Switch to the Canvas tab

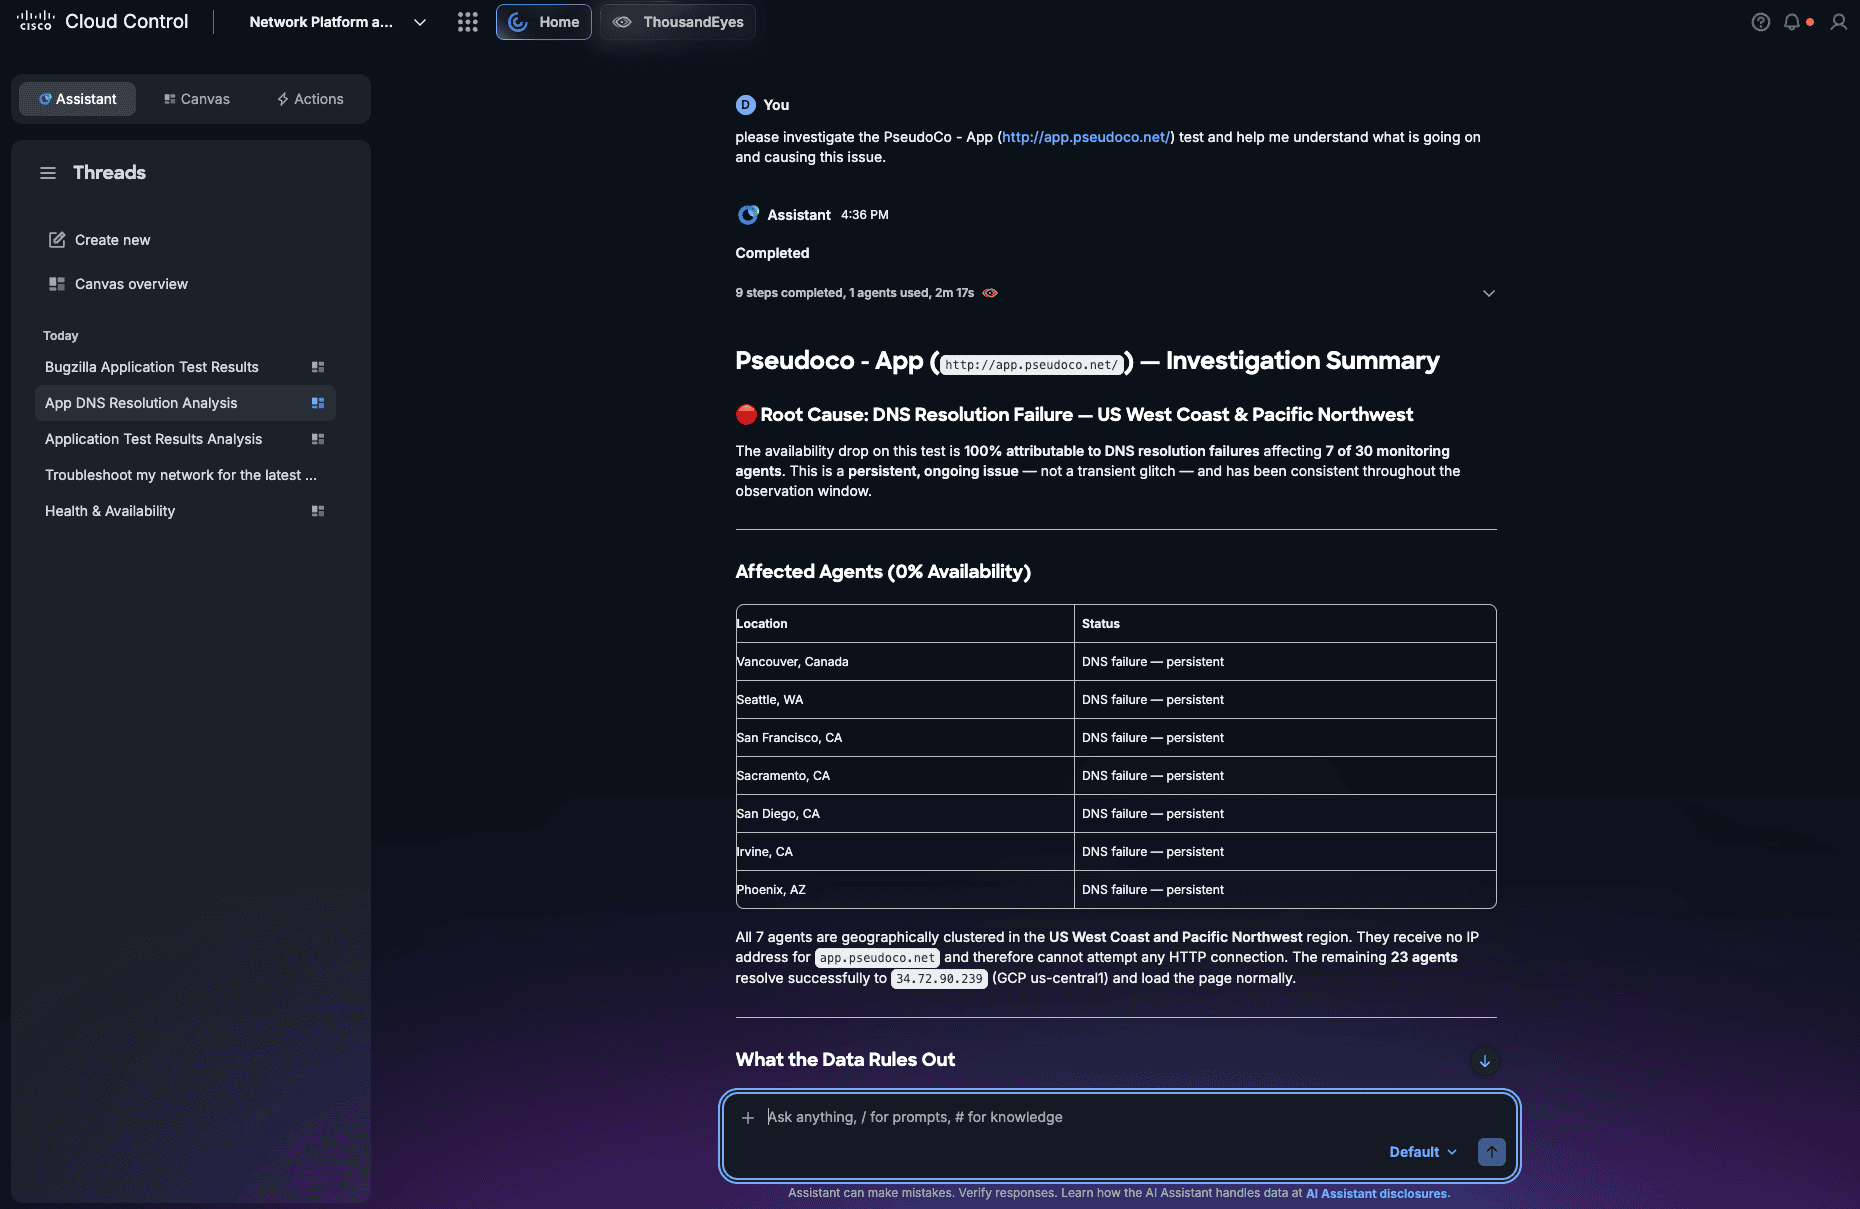click(197, 99)
